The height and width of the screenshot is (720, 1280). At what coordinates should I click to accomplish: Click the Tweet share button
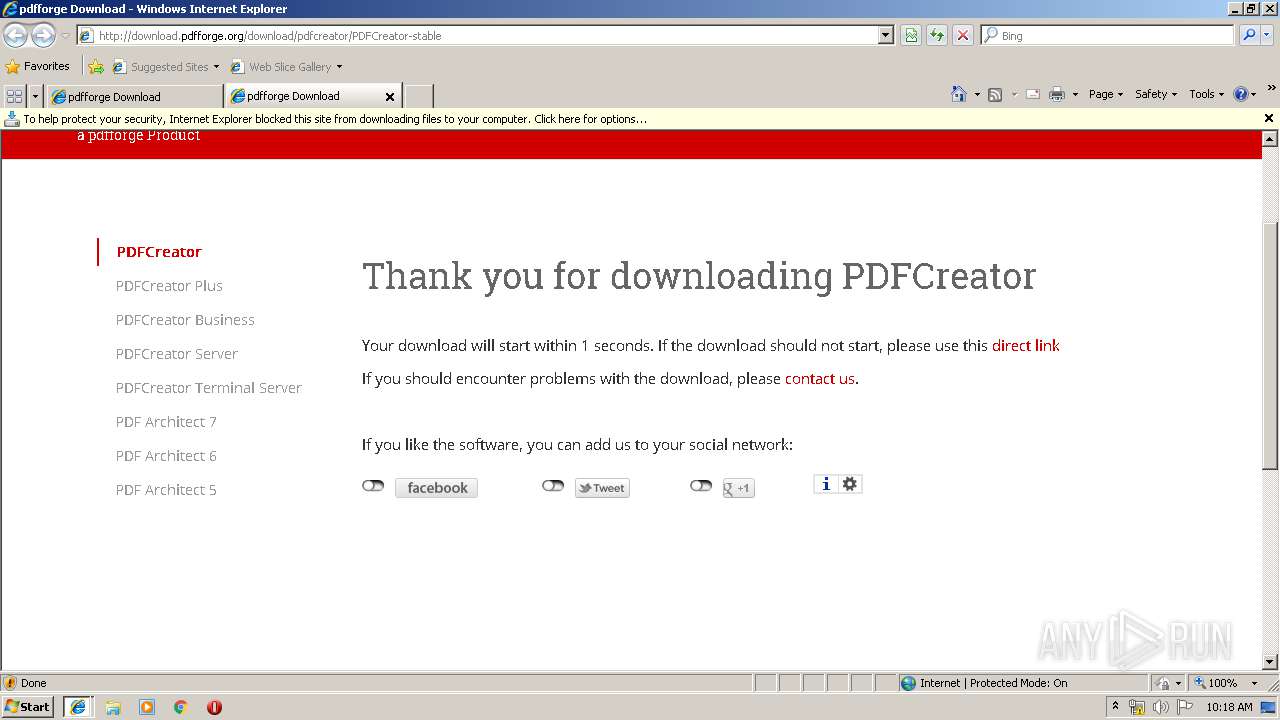point(602,488)
